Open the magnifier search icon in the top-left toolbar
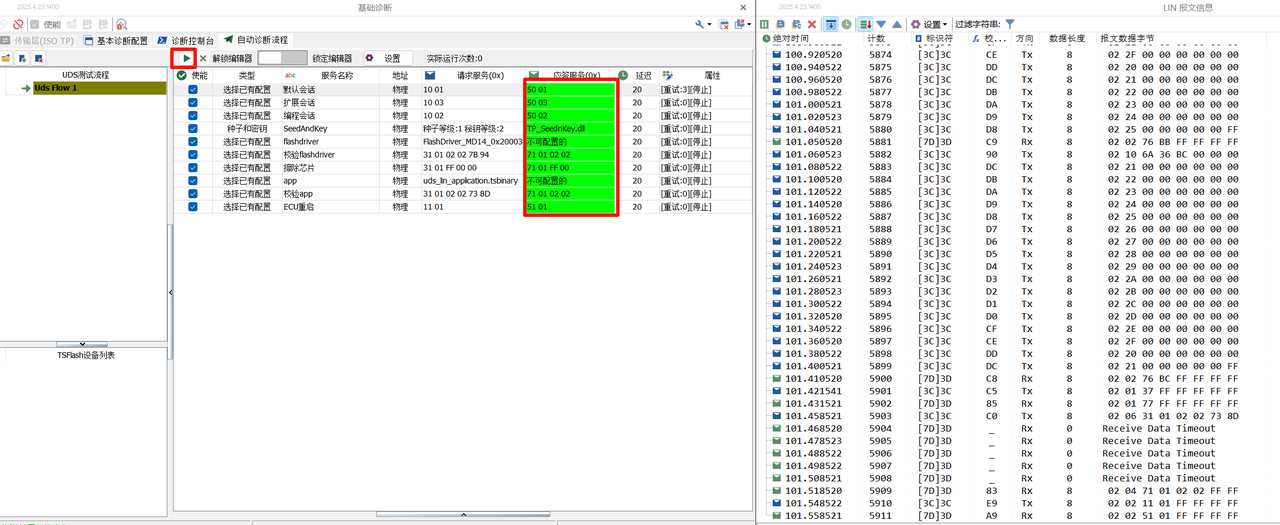 pyautogui.click(x=121, y=24)
